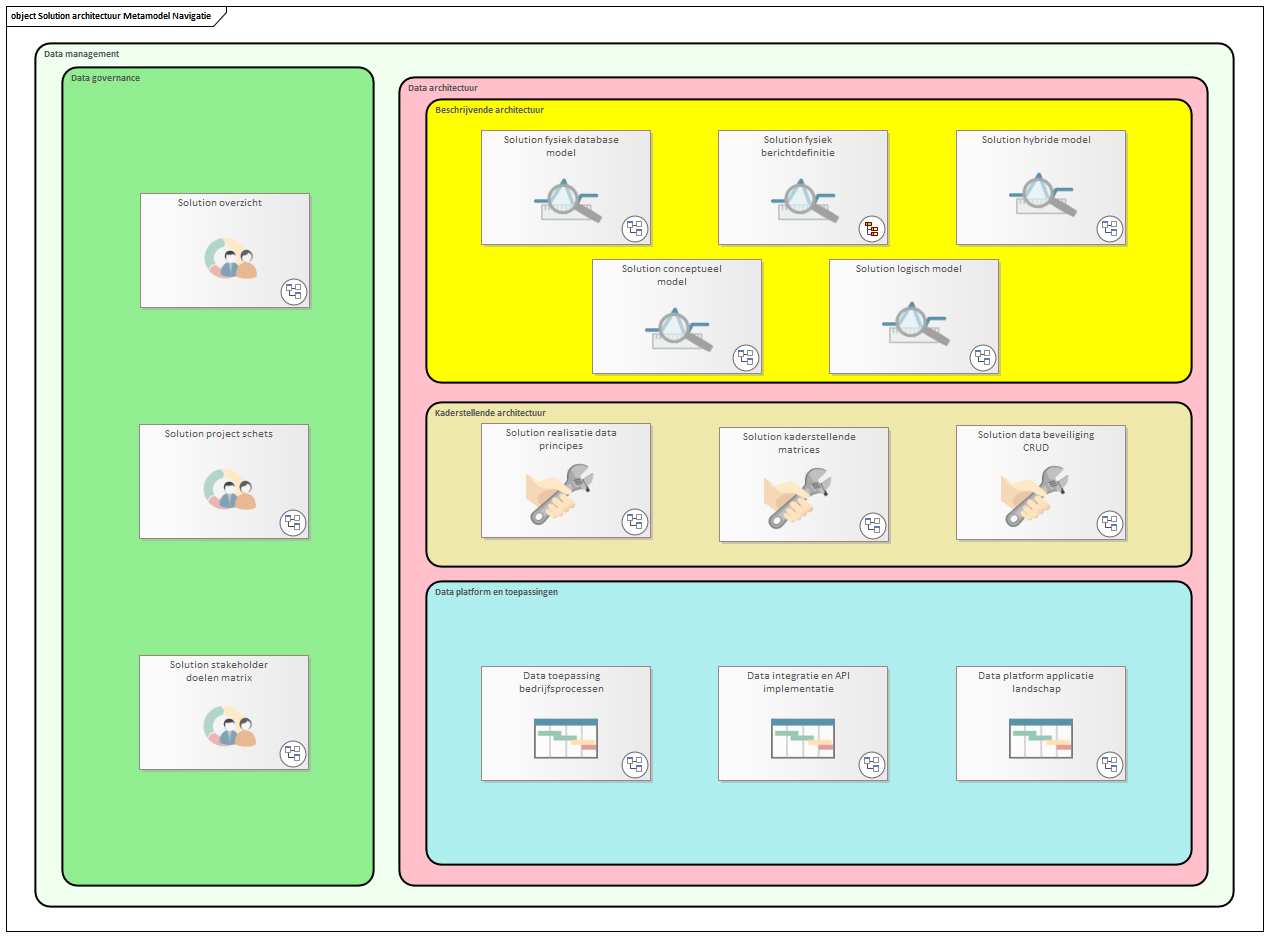Viewport: 1269px width, 937px height.
Task: Open diagram link icon on Data toepassing bedrijfsprocessen
Action: point(635,765)
